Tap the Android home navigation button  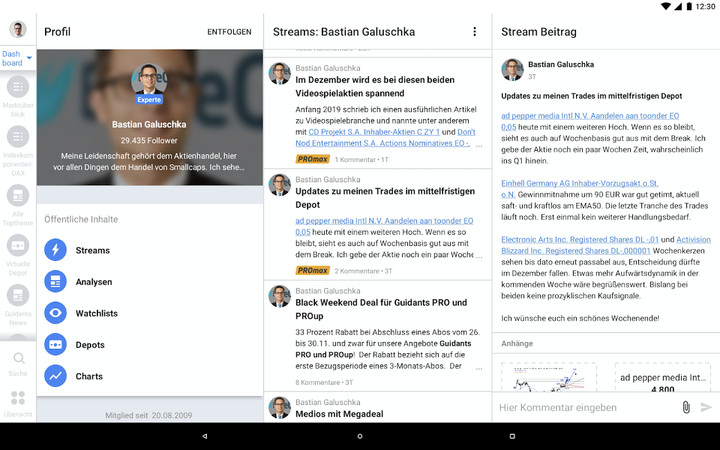pyautogui.click(x=360, y=436)
